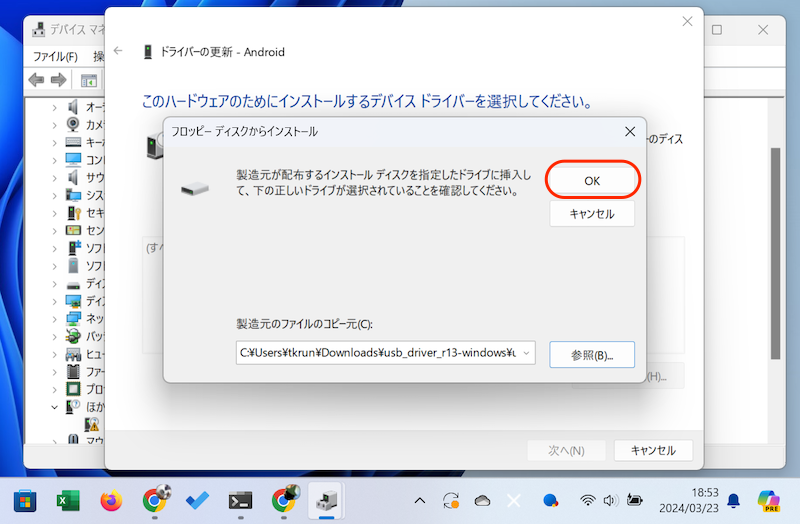Expand the audio (オー) device category
The image size is (800, 524).
(x=55, y=107)
